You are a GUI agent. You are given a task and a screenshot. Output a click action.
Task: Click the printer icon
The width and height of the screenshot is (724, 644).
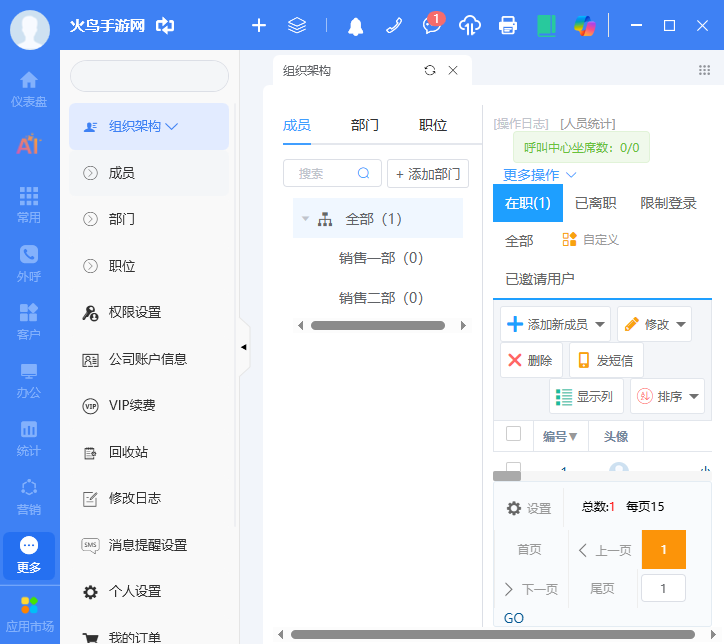tap(508, 25)
